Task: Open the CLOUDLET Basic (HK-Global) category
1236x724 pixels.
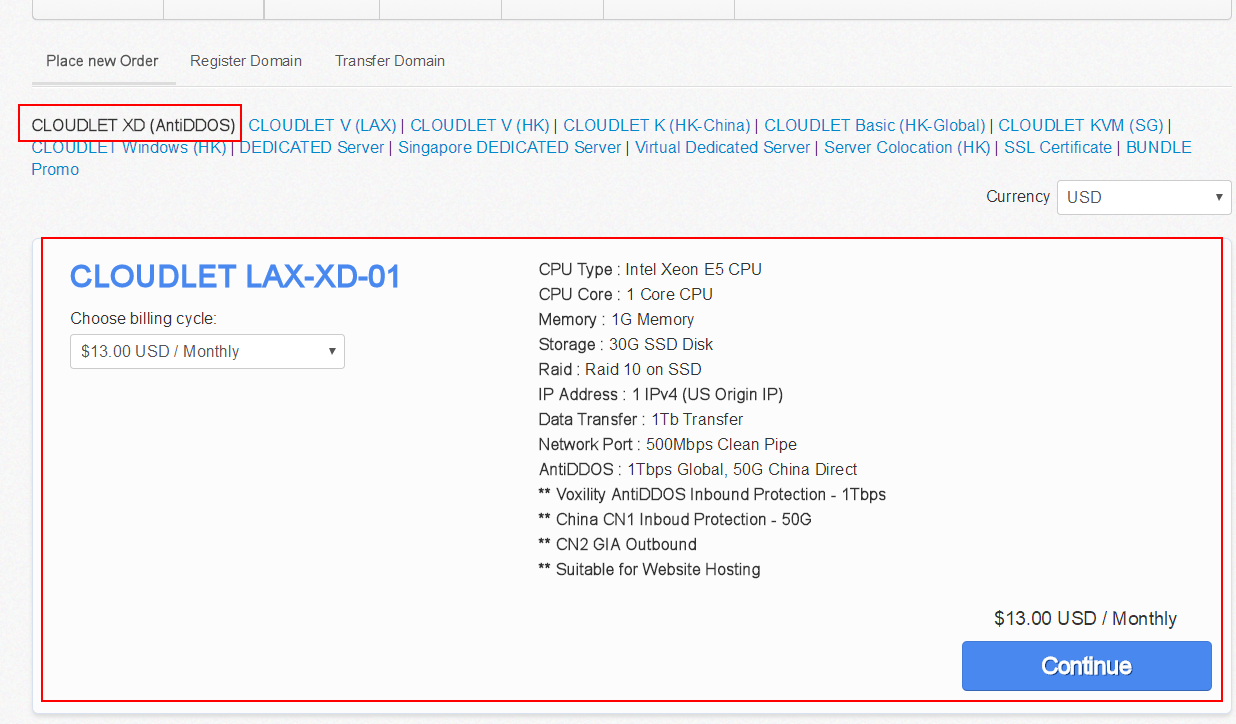Action: coord(875,125)
